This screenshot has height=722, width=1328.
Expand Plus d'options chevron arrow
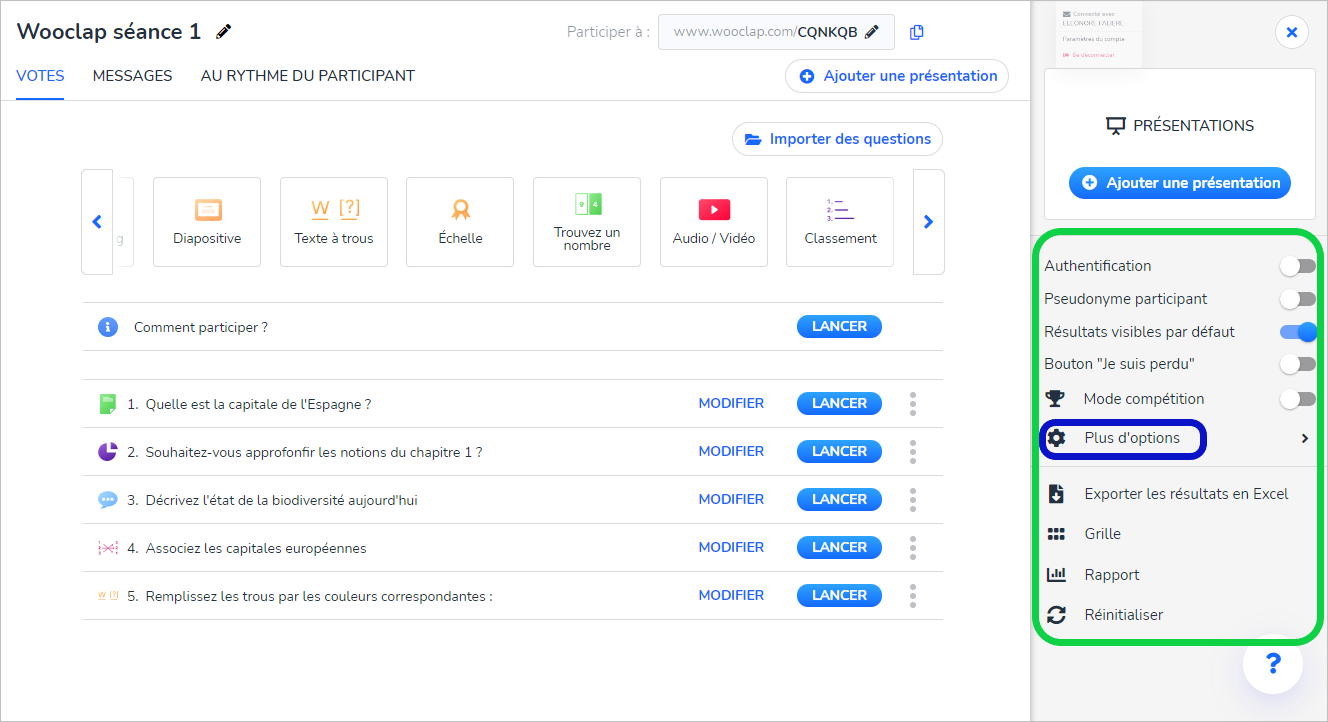[x=1305, y=438]
